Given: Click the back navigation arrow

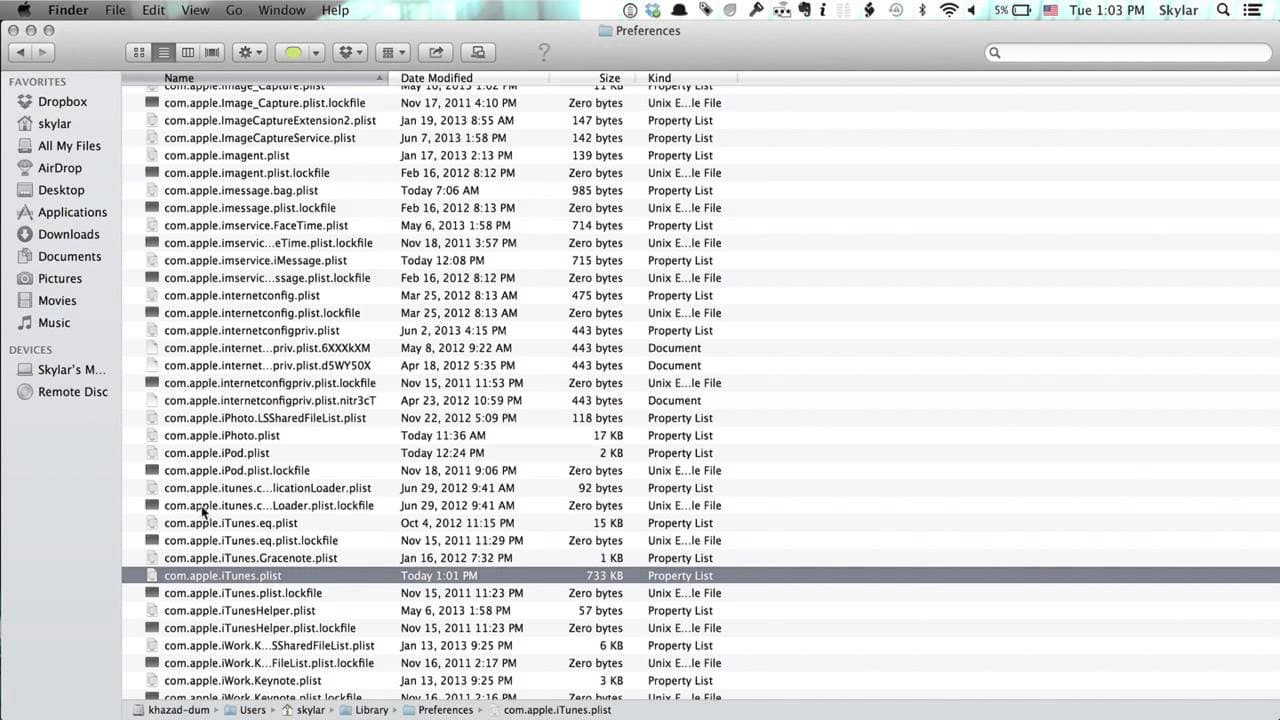Looking at the screenshot, I should (x=20, y=52).
